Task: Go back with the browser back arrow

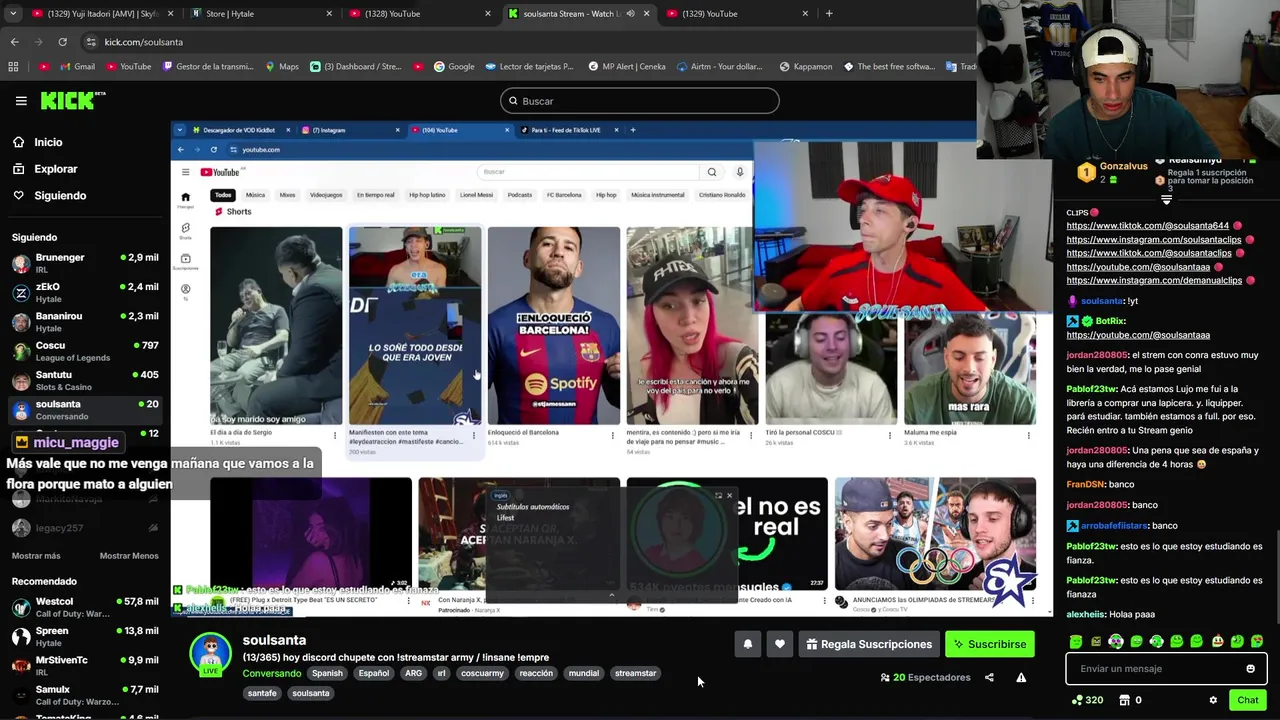Action: coord(14,42)
